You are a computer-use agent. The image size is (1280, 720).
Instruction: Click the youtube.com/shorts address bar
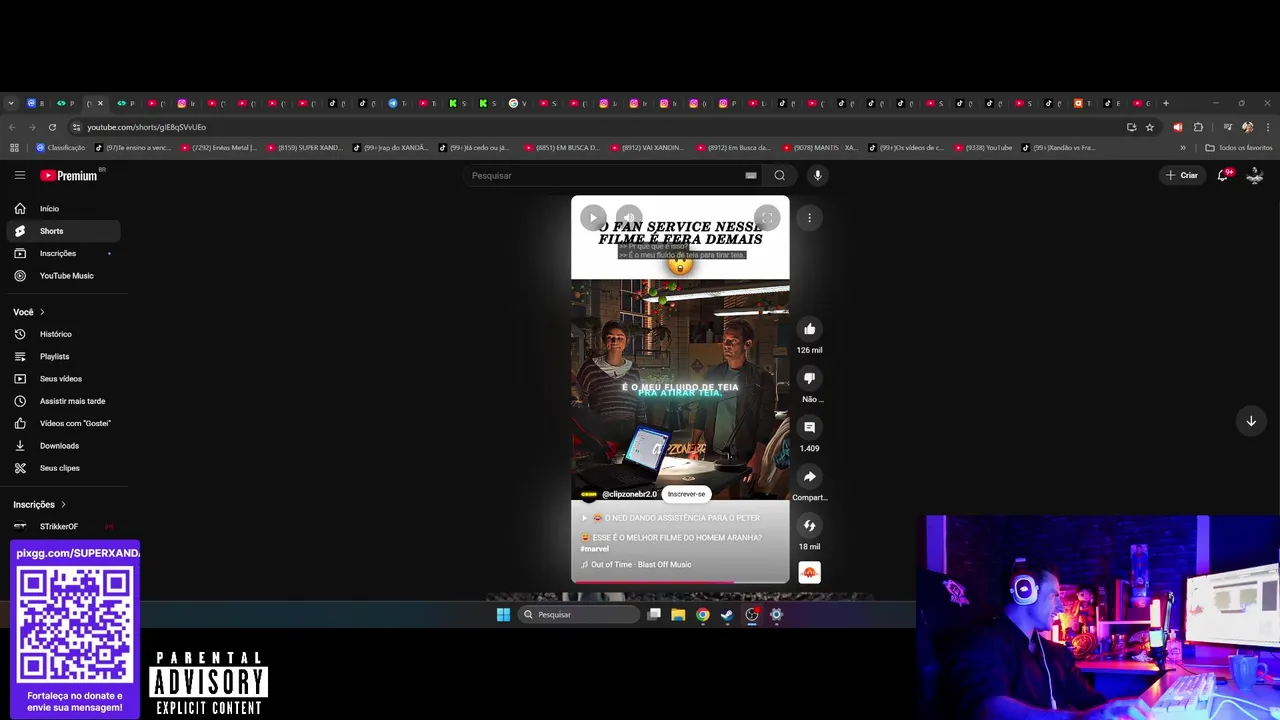[146, 127]
